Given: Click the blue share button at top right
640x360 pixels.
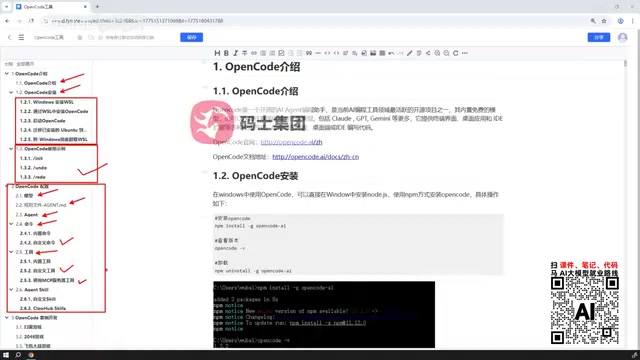Looking at the screenshot, I should [x=598, y=37].
